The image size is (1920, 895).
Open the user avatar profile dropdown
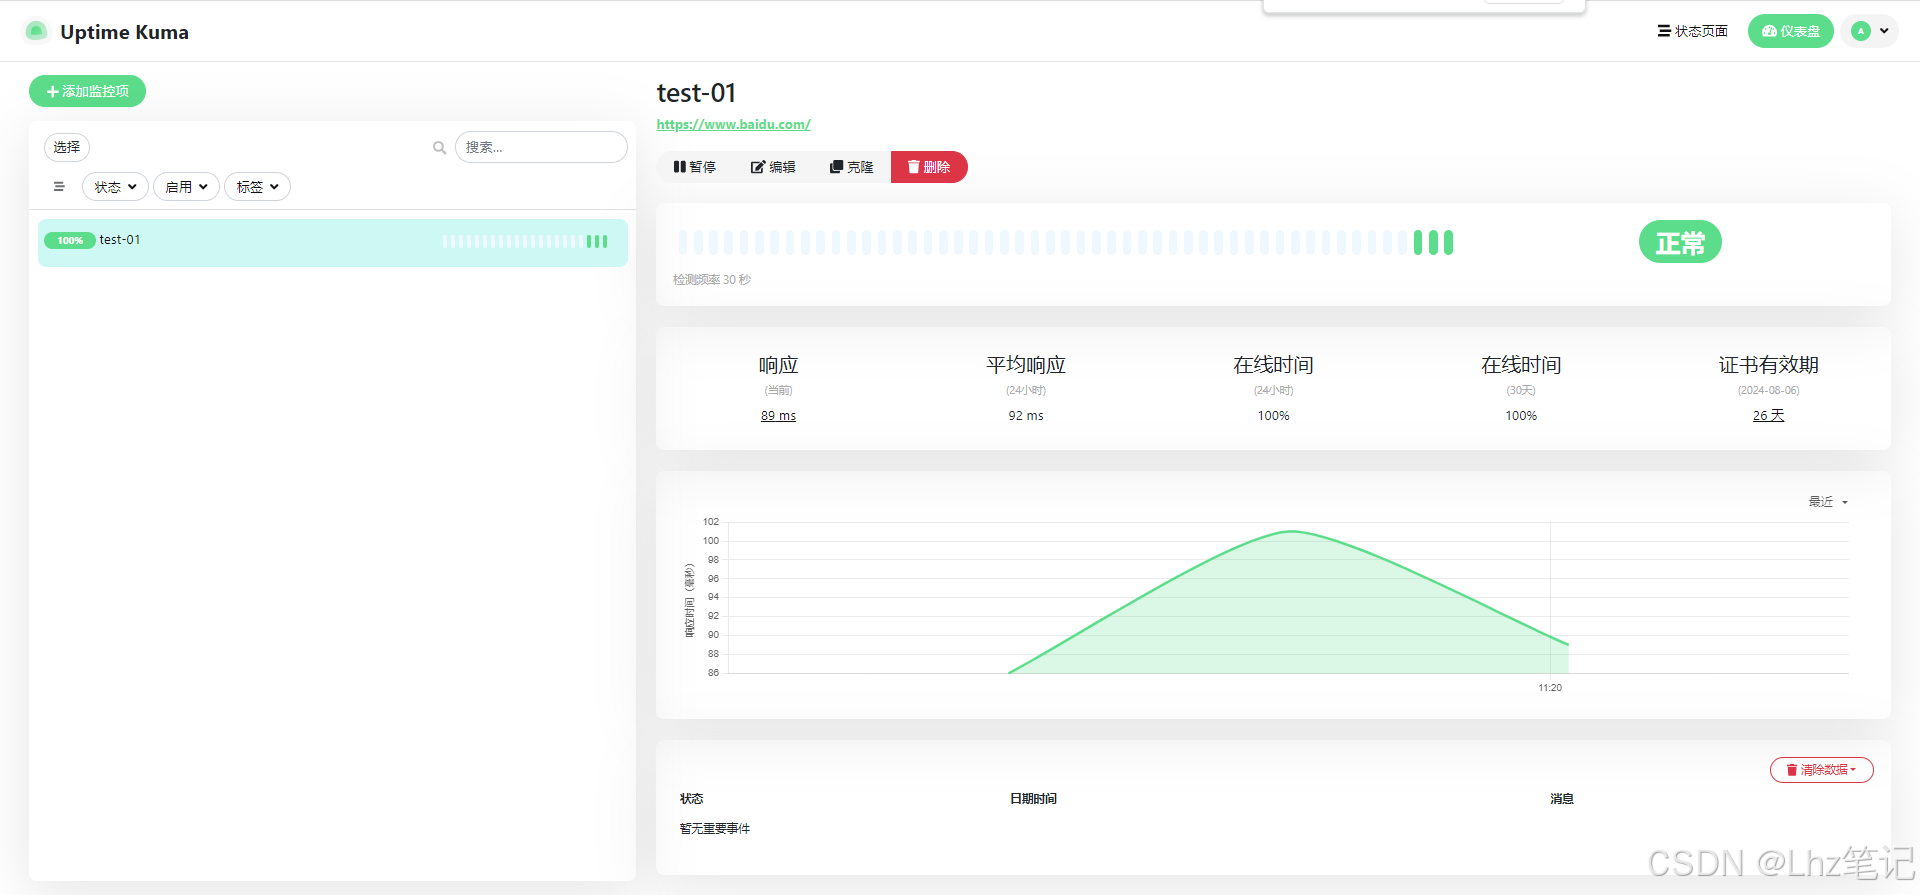pos(1870,31)
